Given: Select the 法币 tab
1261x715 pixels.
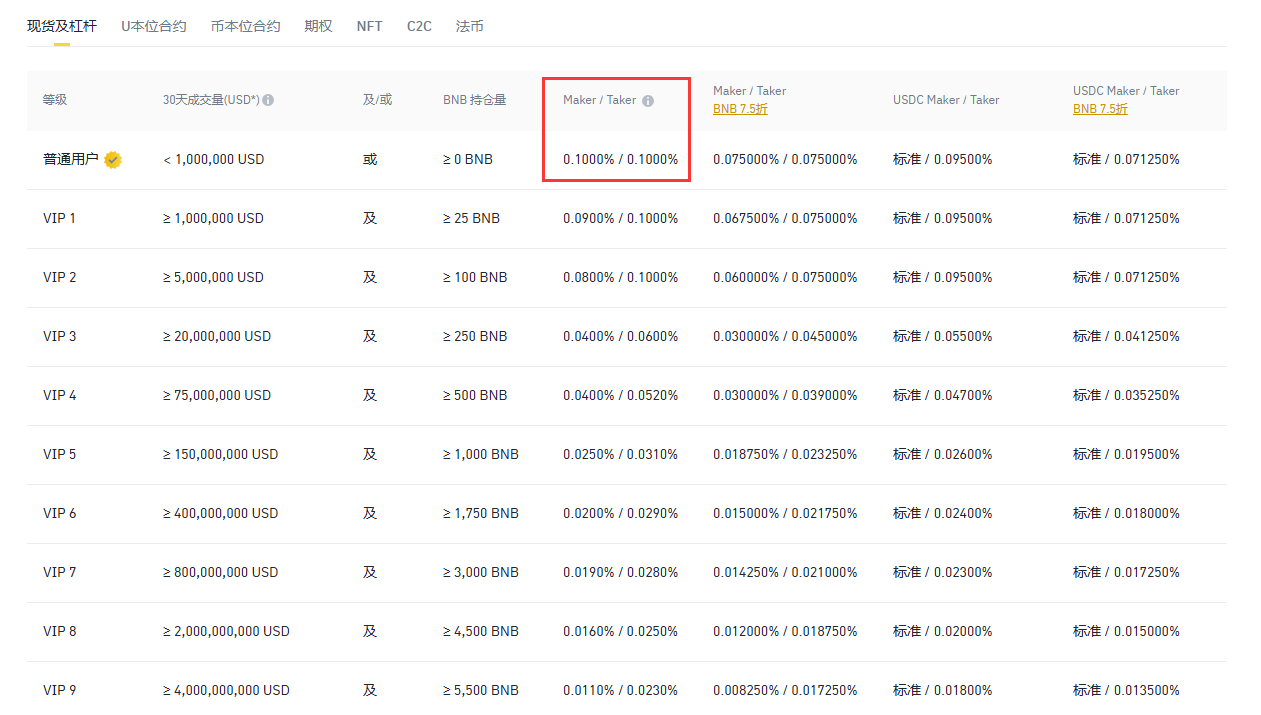Looking at the screenshot, I should point(470,26).
